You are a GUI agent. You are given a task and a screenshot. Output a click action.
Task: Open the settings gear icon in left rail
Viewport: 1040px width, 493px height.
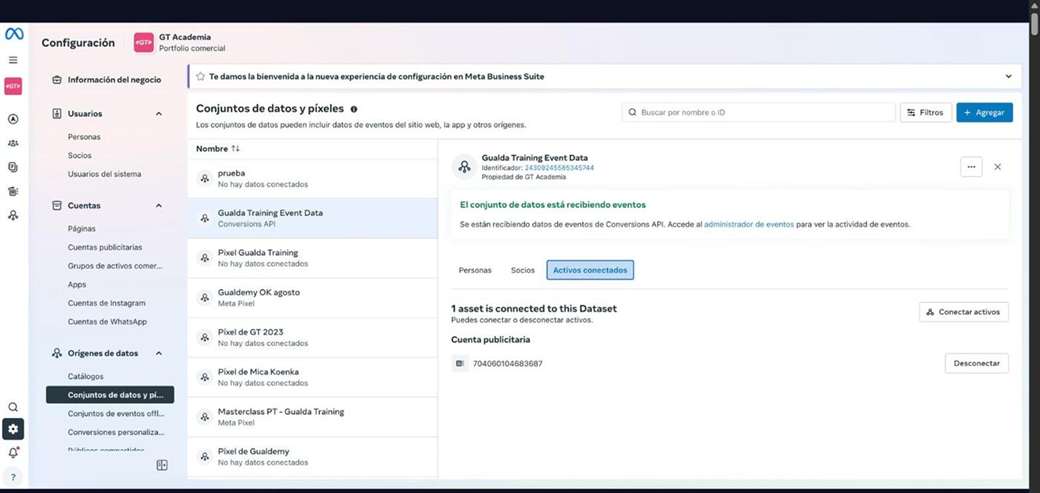click(13, 429)
